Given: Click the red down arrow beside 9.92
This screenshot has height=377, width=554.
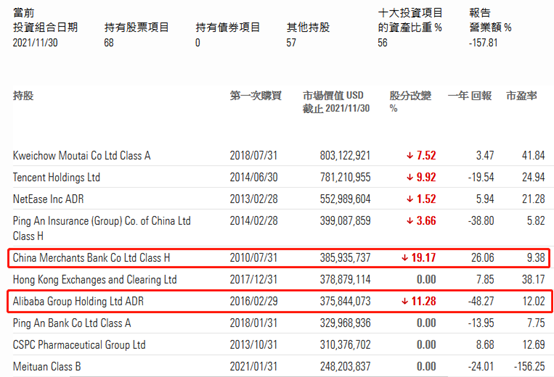Looking at the screenshot, I should click(410, 177).
